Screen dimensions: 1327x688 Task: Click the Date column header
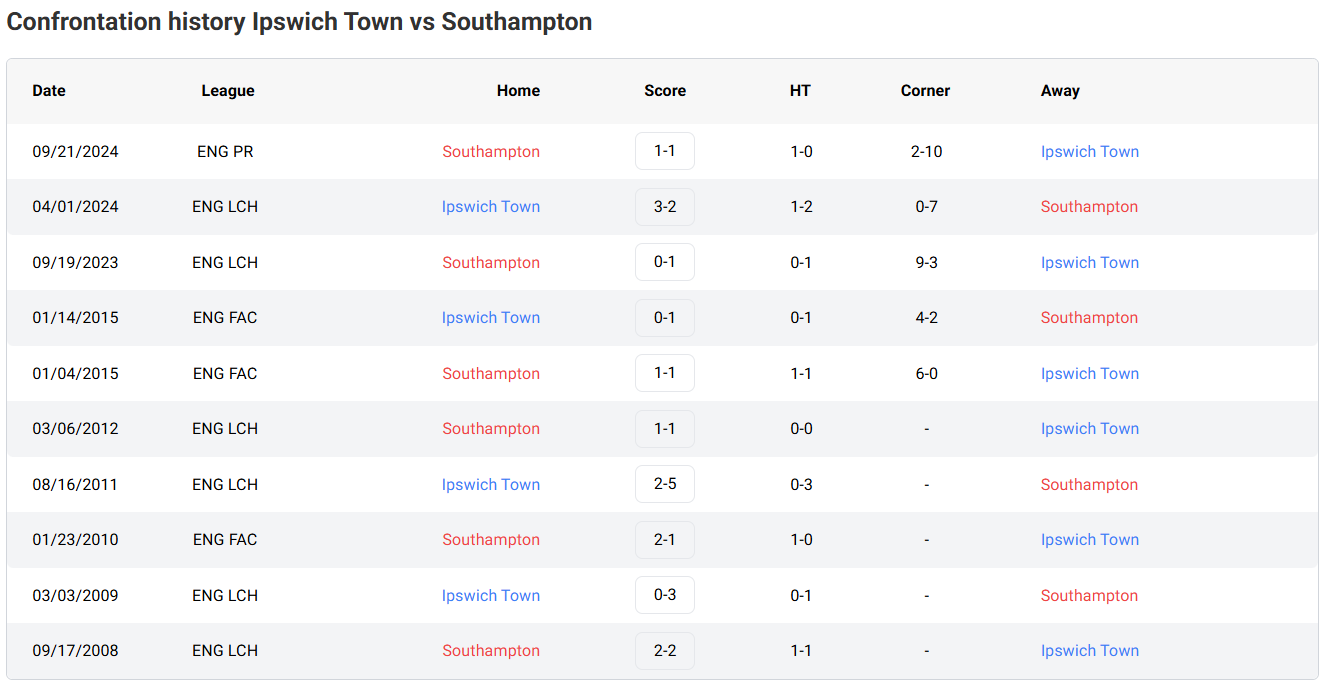click(x=49, y=91)
